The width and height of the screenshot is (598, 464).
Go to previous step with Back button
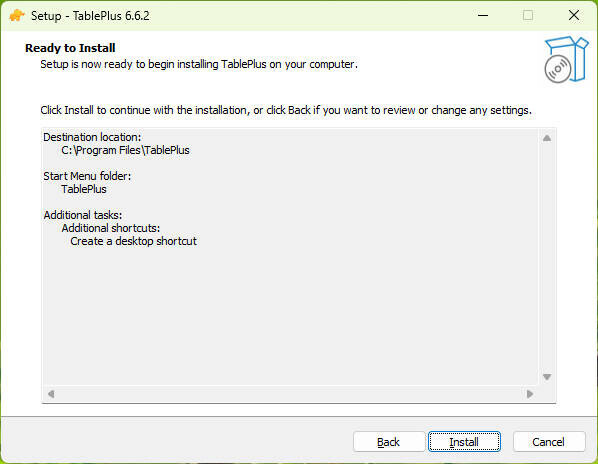(389, 442)
